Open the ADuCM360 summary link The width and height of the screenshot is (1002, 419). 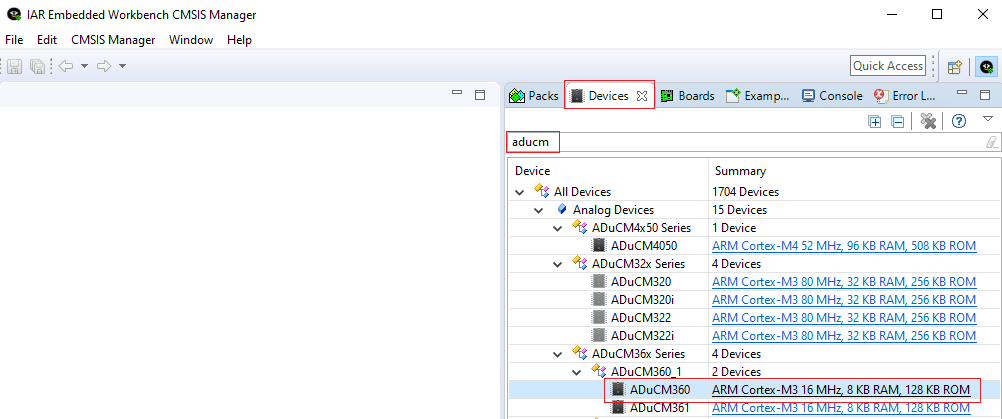(841, 390)
